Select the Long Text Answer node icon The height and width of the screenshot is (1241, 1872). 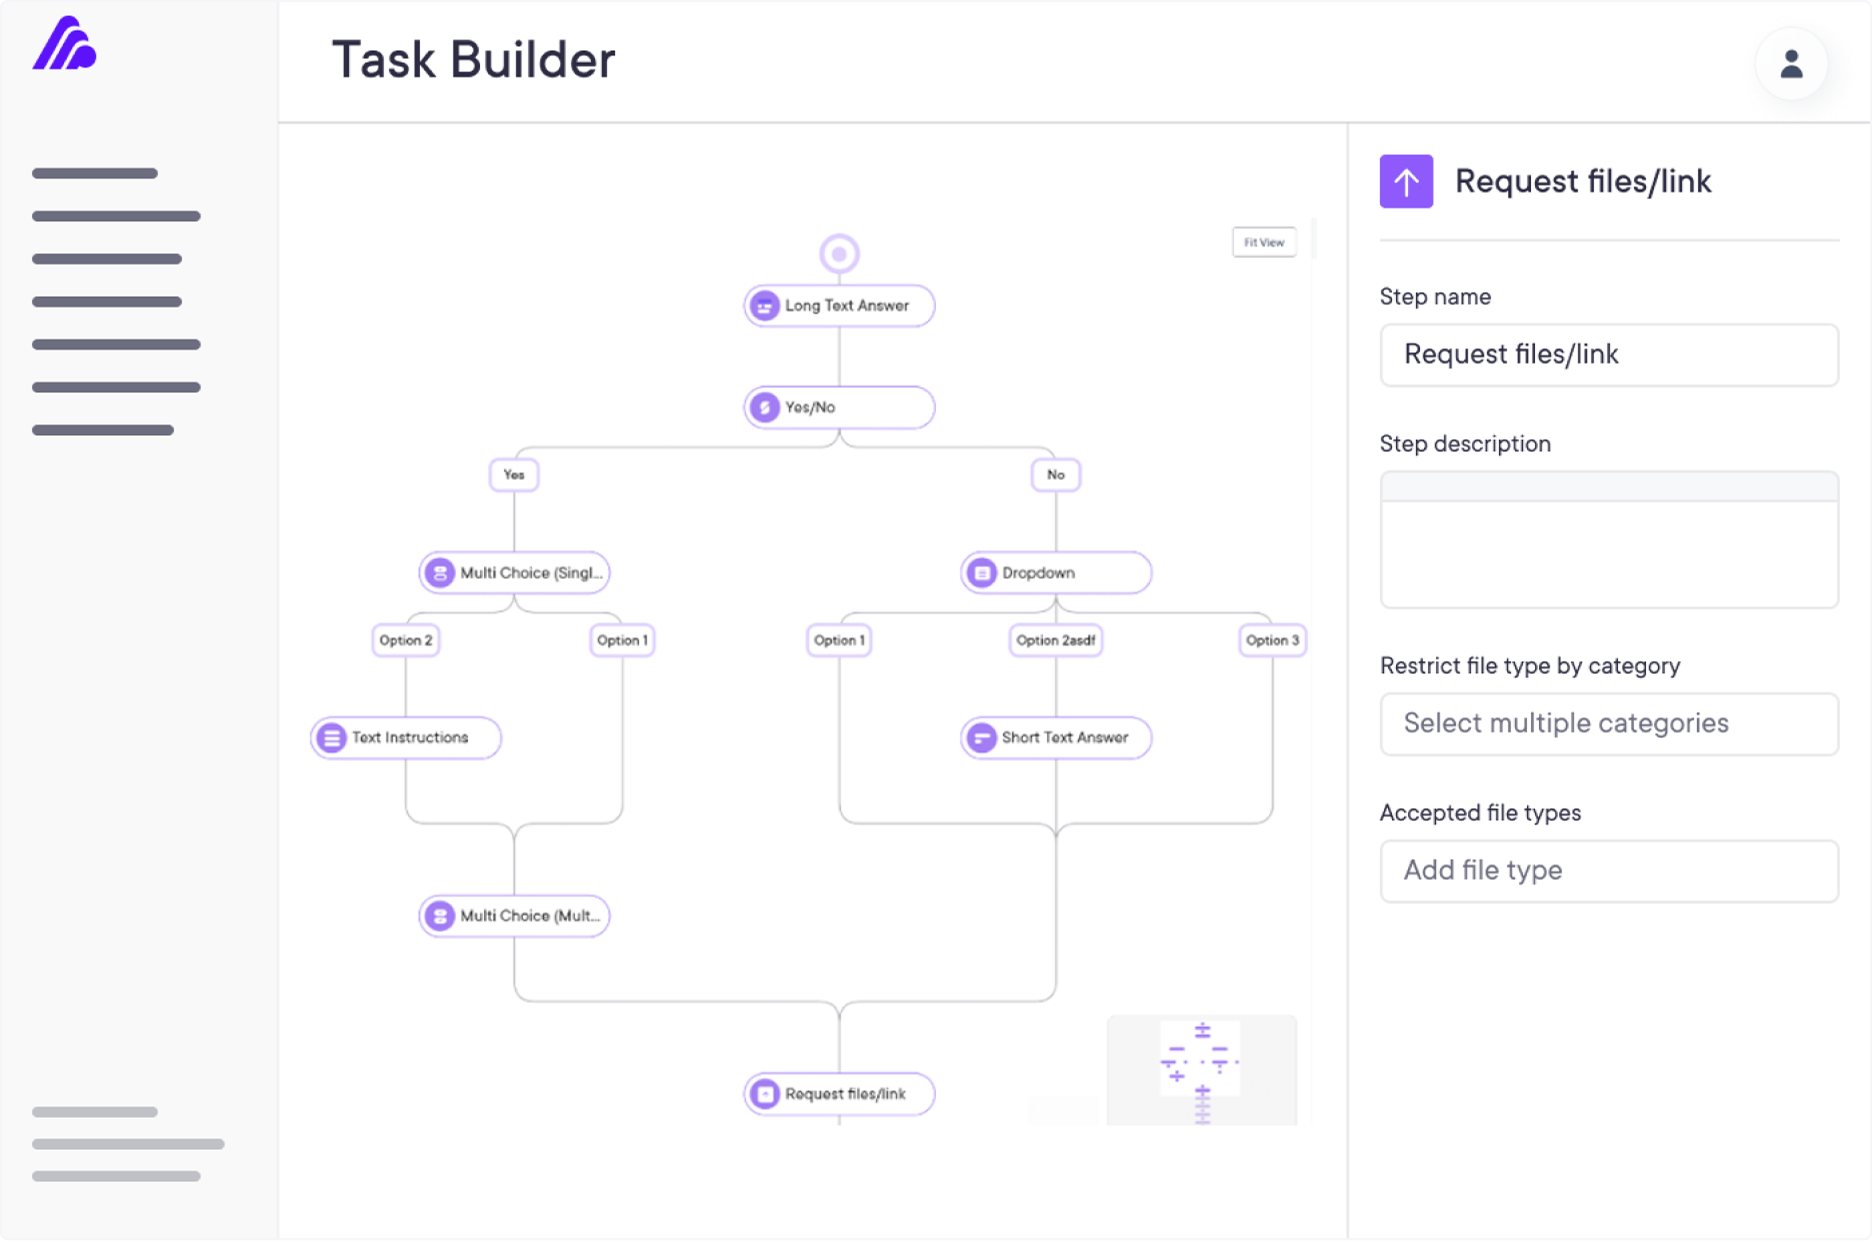point(765,306)
